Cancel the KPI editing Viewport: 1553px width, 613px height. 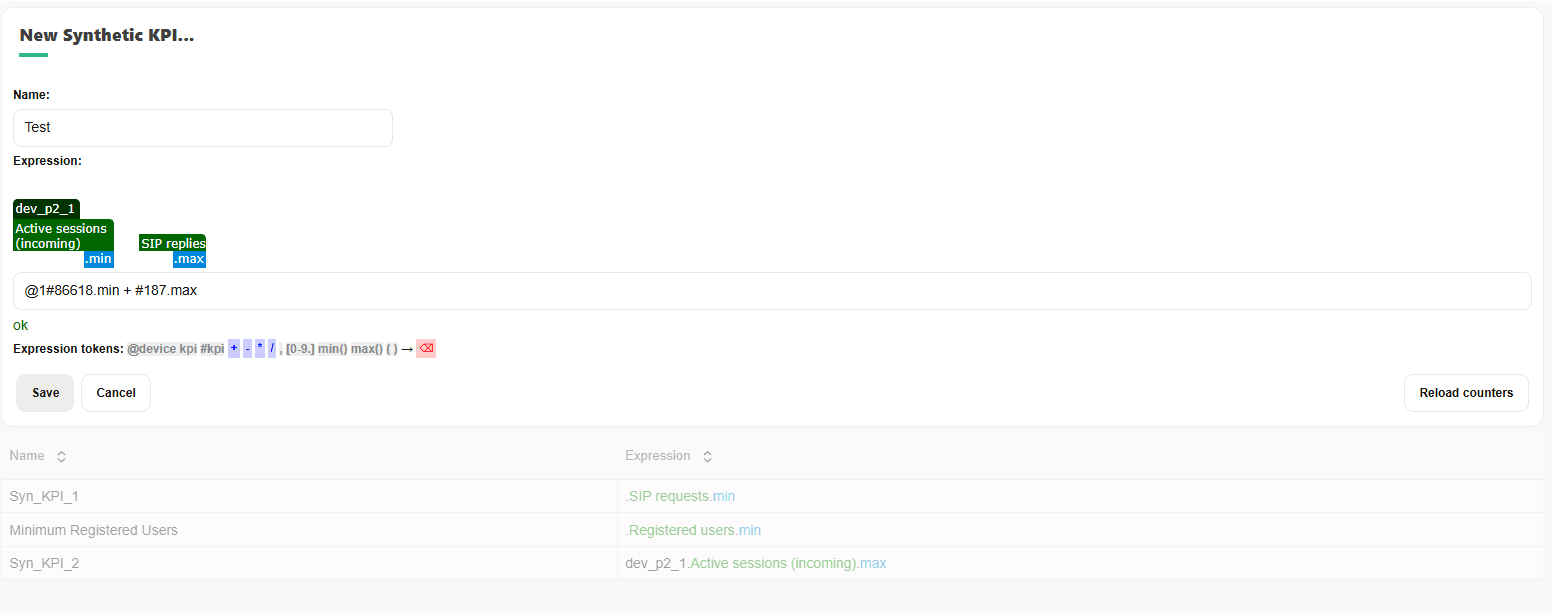coord(115,392)
